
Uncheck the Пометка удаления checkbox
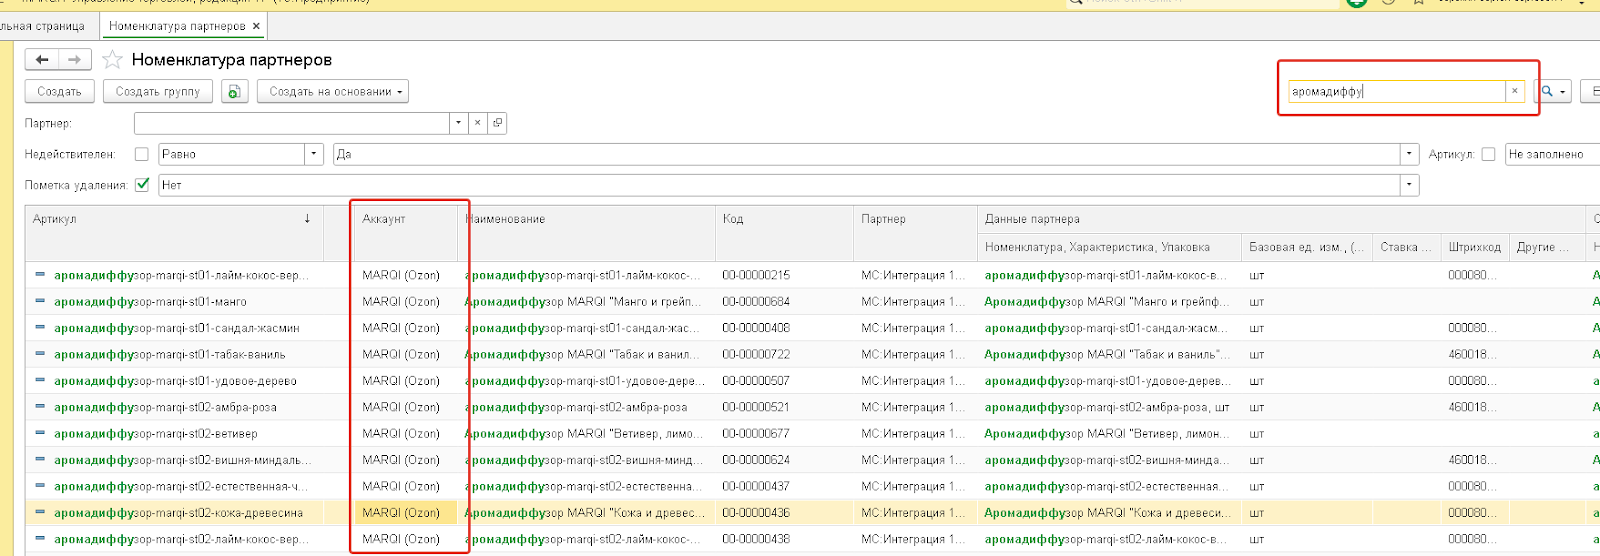[x=142, y=185]
